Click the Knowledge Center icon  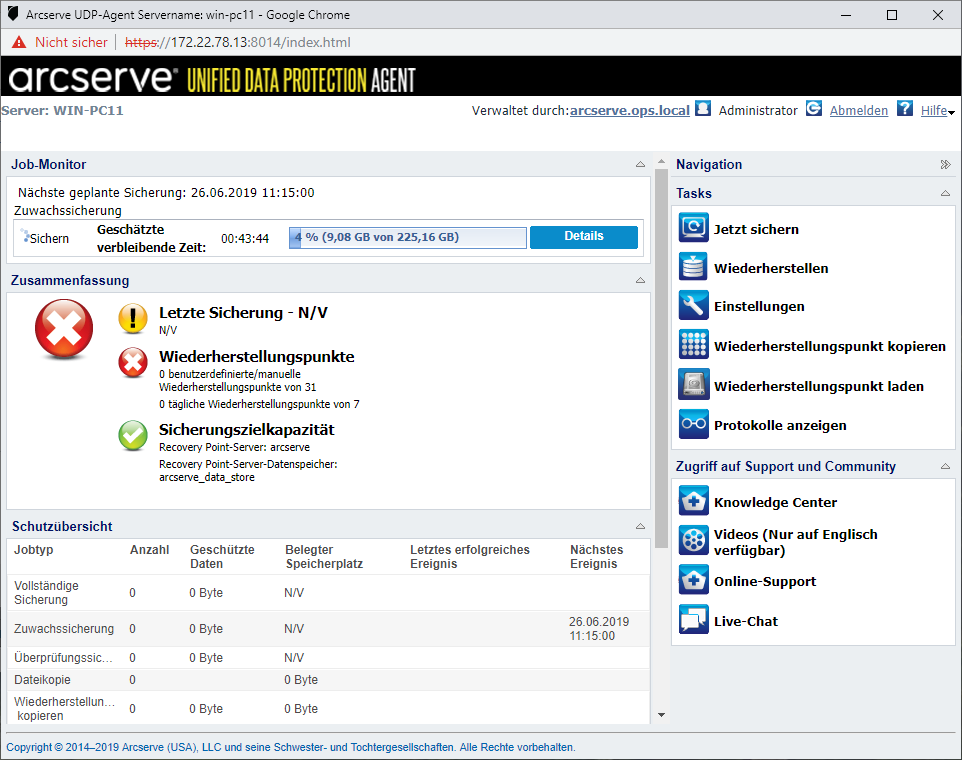[x=693, y=502]
